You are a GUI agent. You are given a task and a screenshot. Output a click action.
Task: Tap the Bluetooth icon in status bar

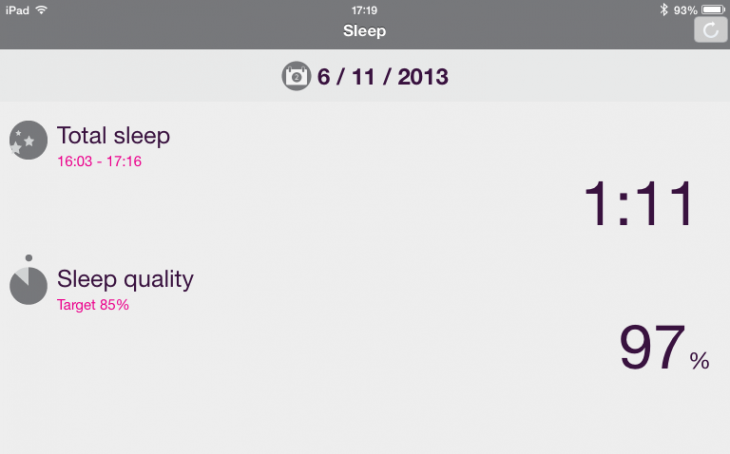[662, 9]
